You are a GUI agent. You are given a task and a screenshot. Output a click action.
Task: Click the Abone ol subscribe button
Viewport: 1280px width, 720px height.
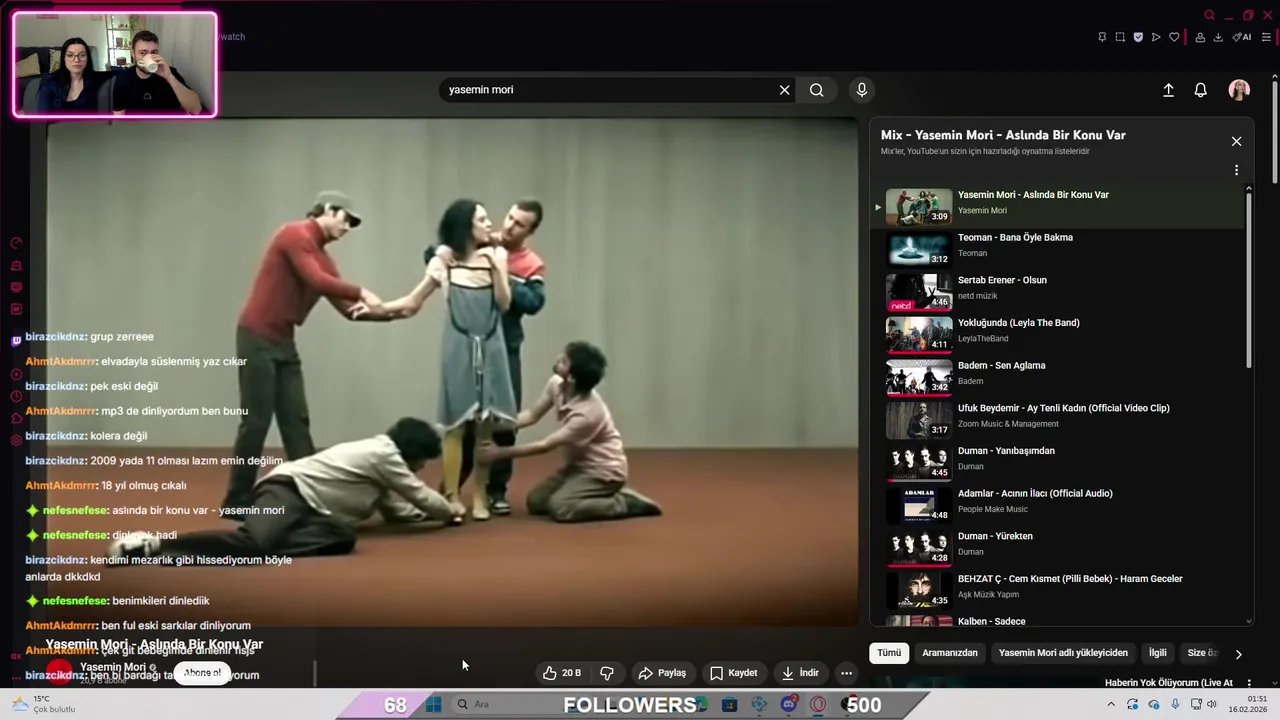[x=202, y=673]
